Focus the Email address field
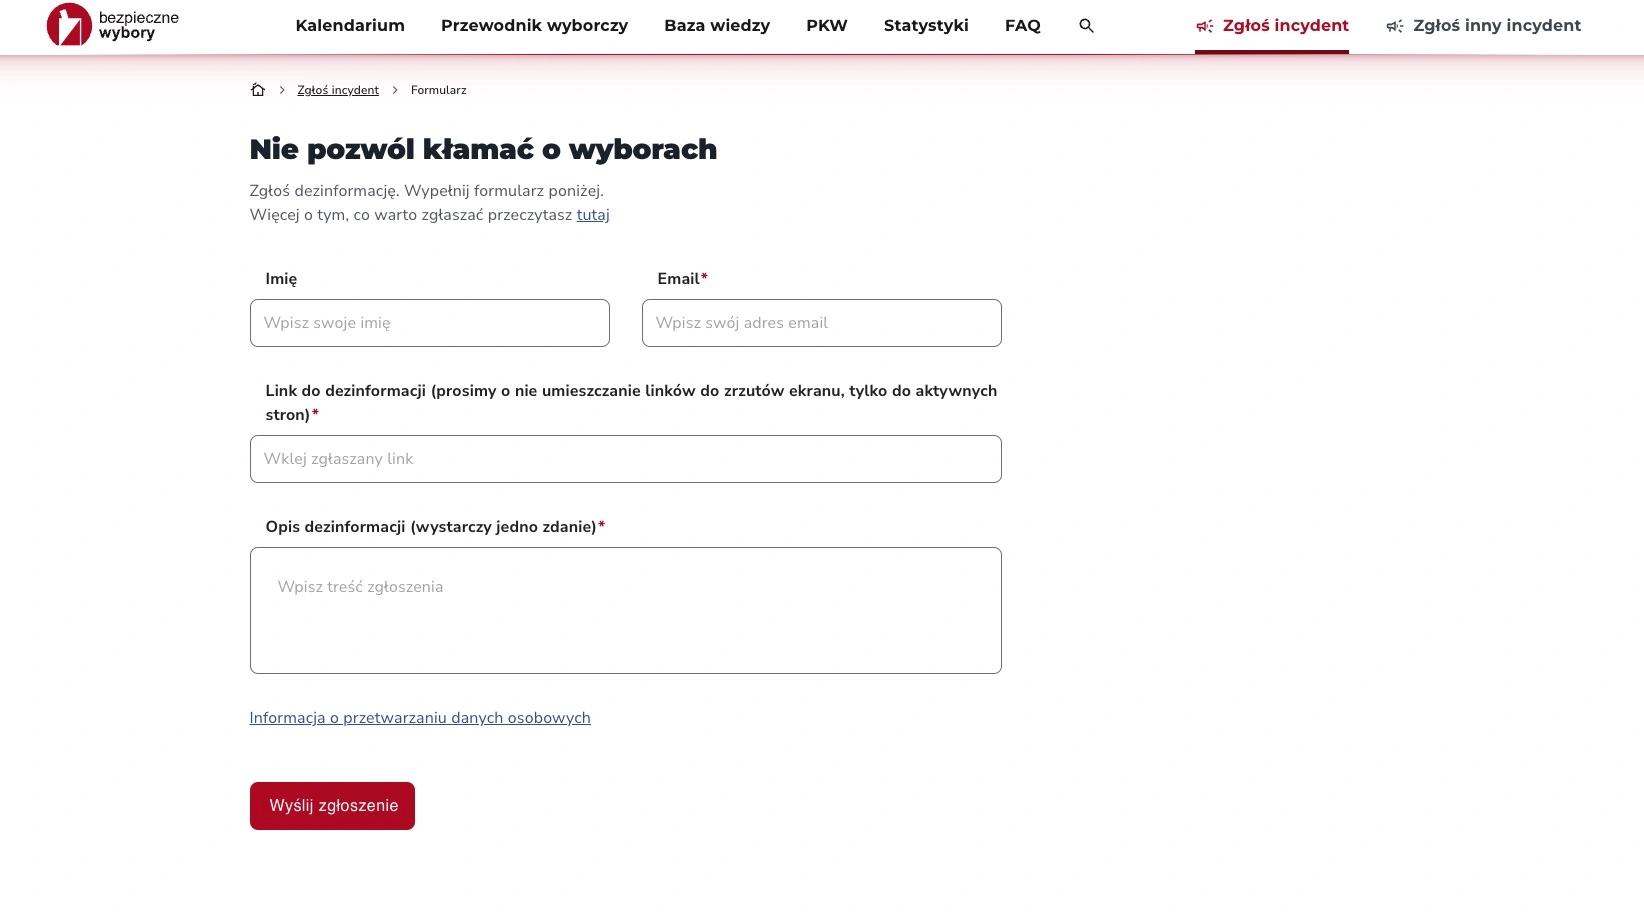 (x=822, y=323)
